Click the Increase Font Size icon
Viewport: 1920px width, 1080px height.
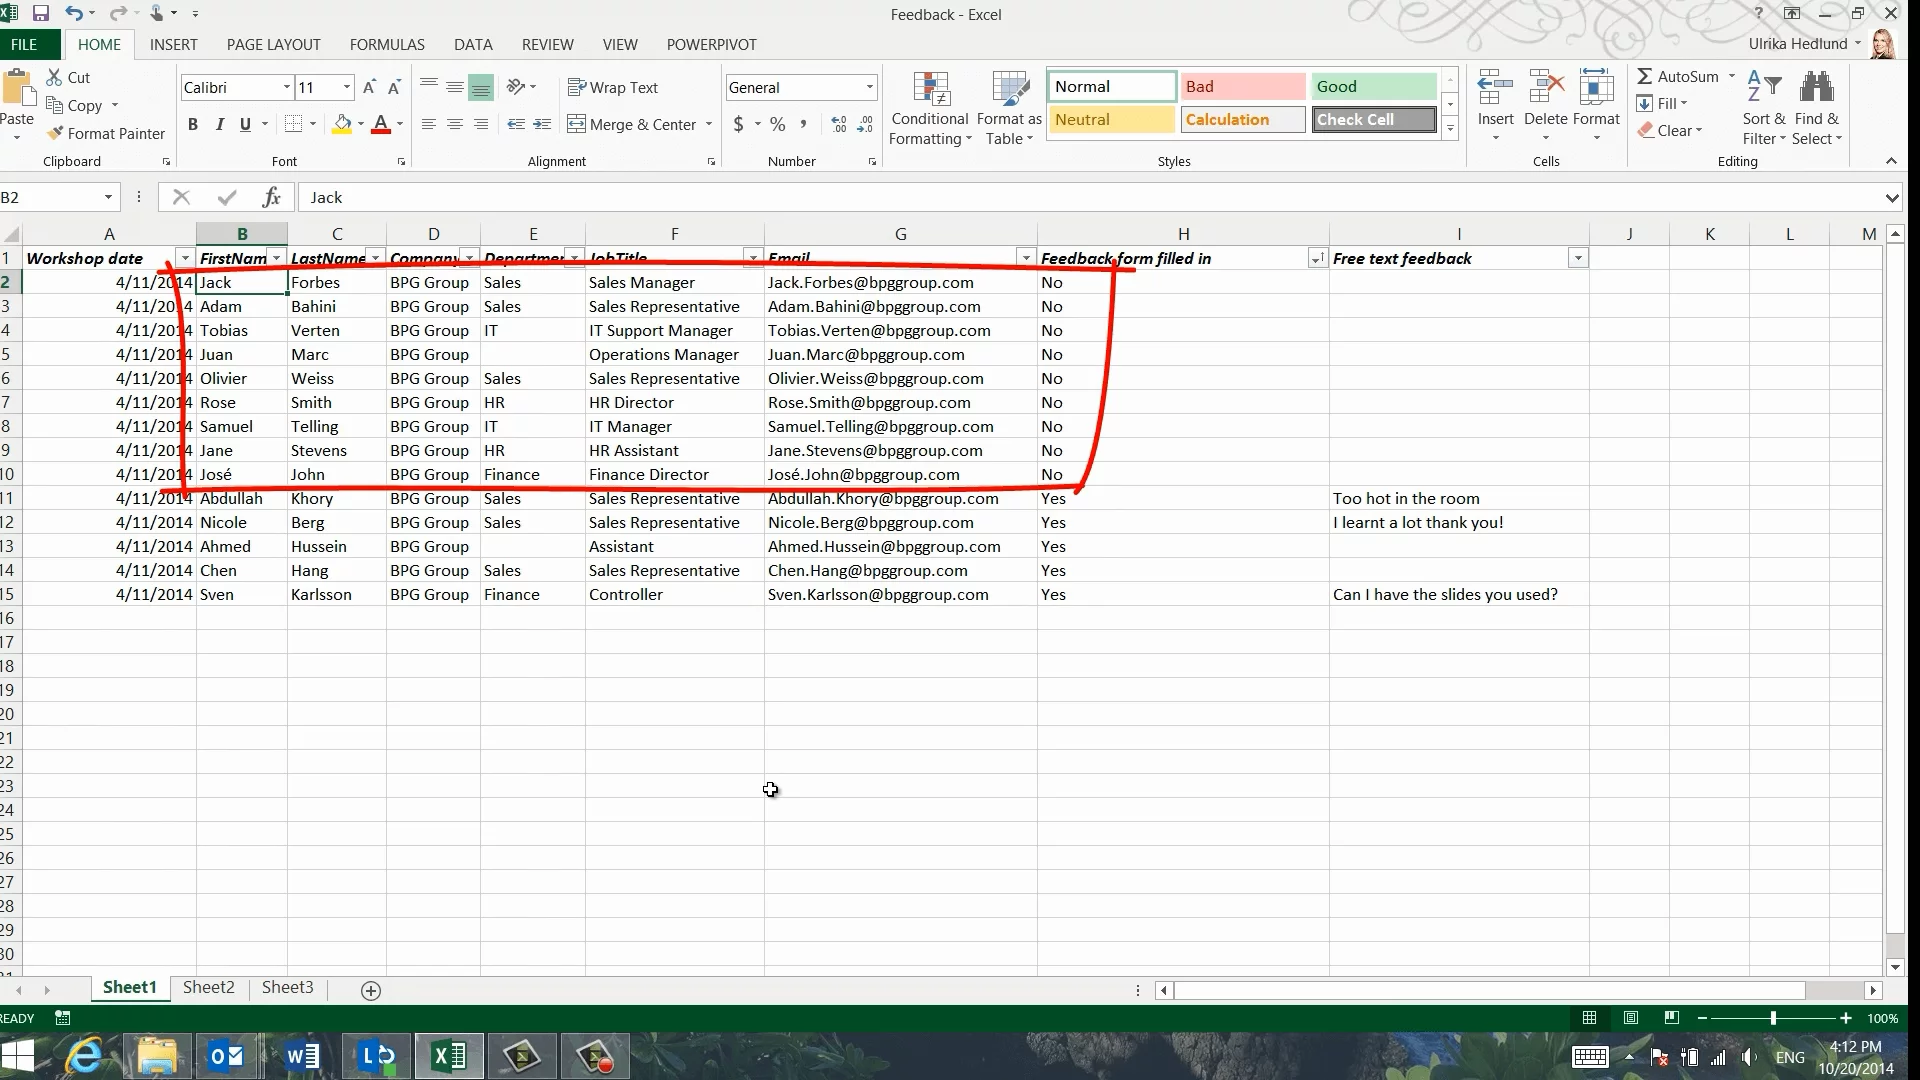pos(369,88)
